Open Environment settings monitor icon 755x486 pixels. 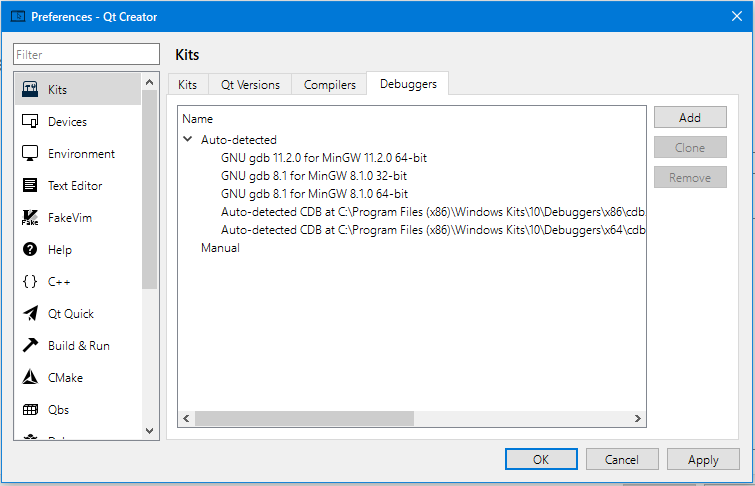30,154
